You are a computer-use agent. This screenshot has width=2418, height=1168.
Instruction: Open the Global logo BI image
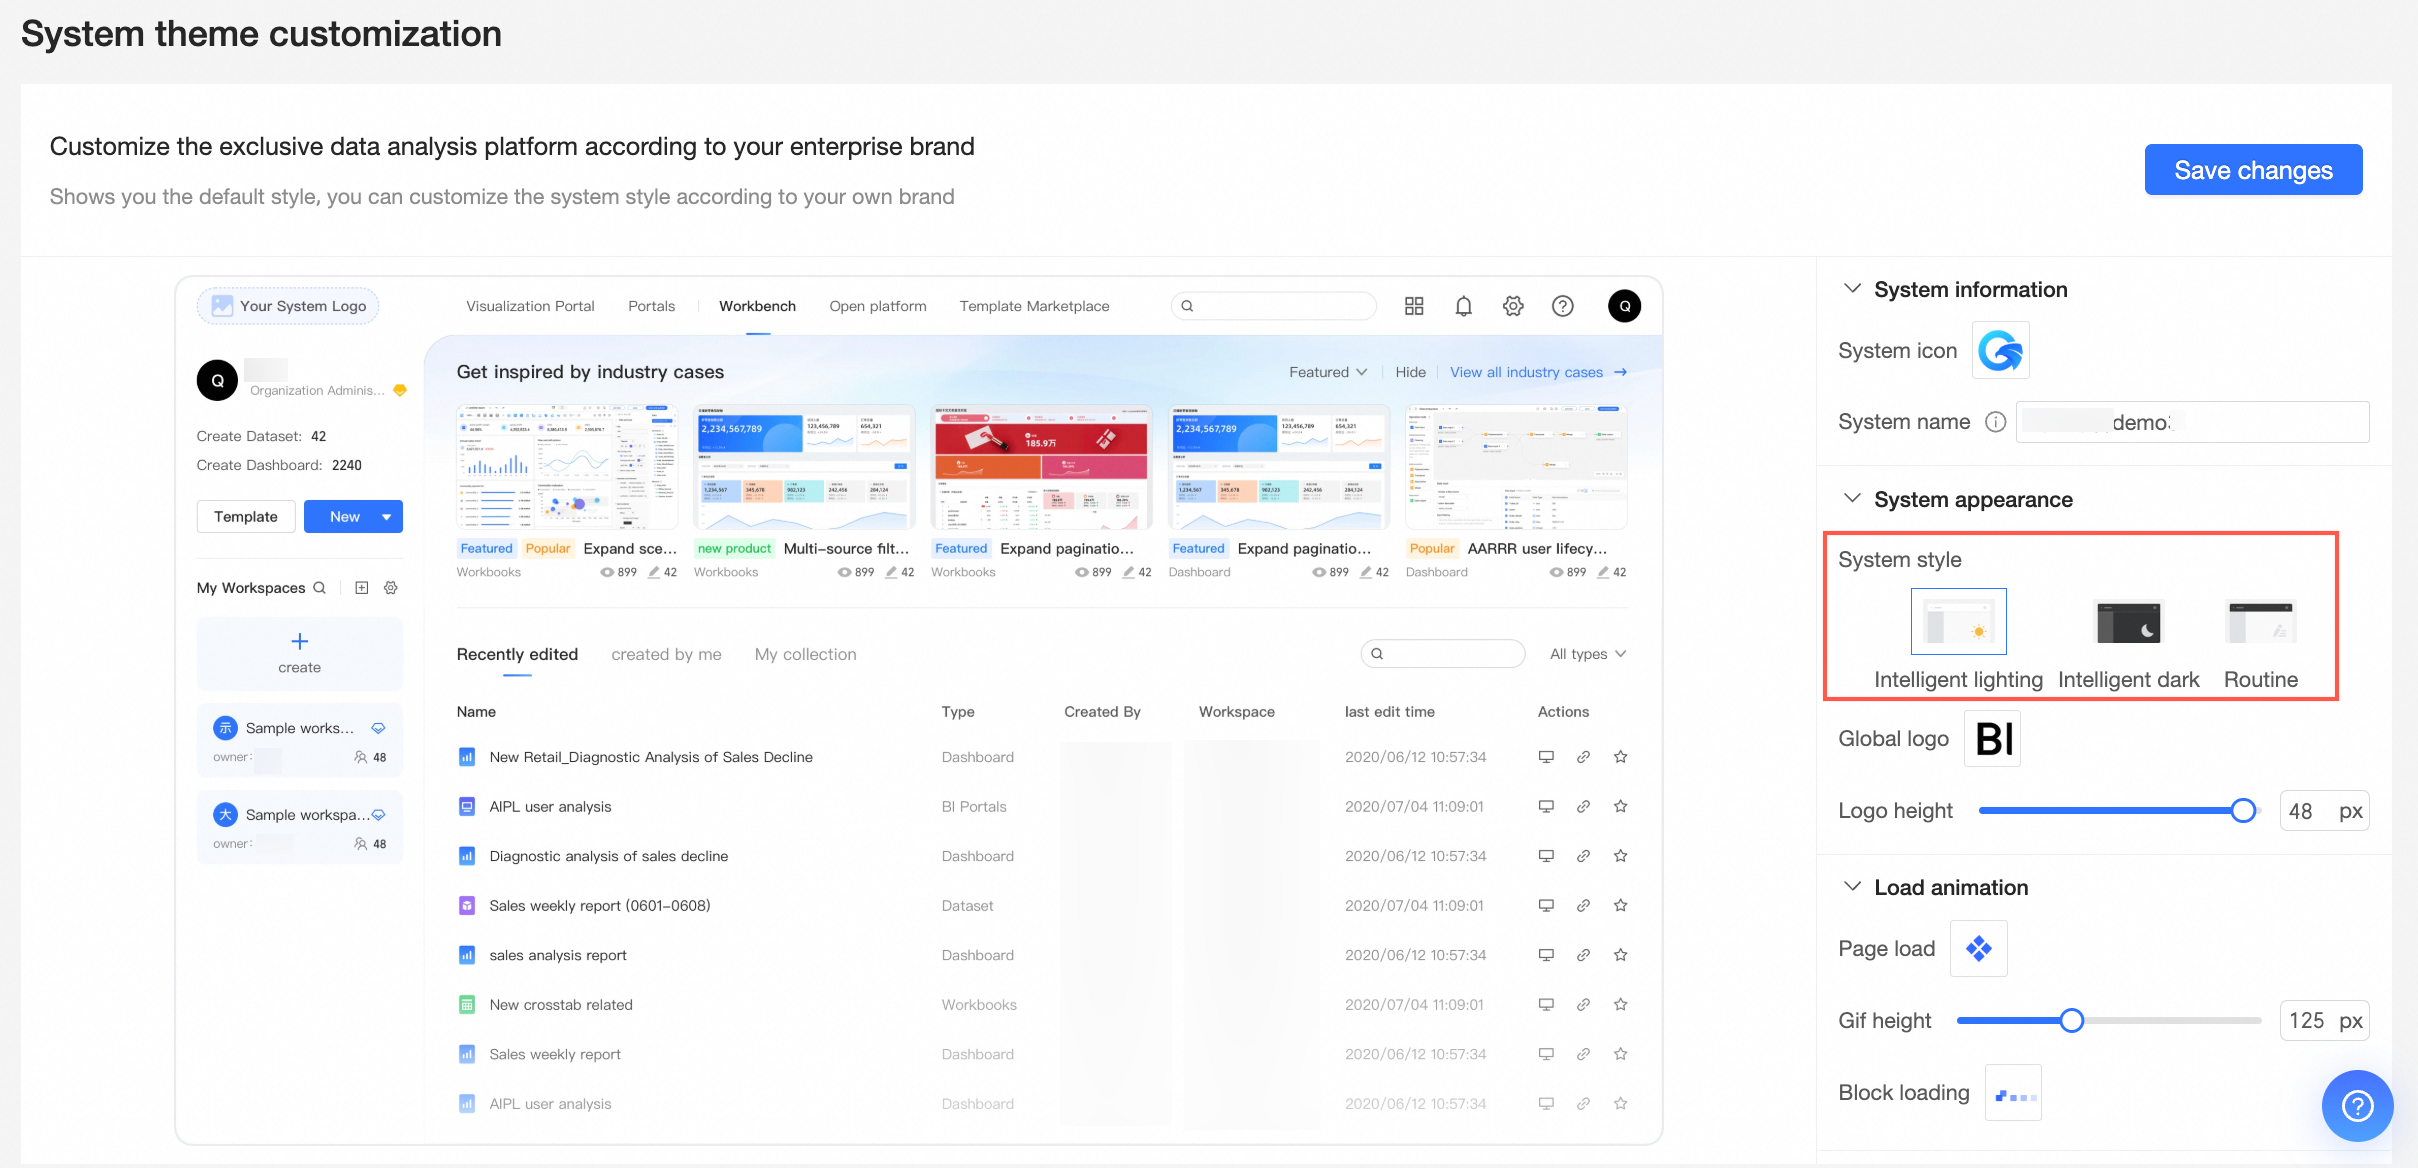(x=1993, y=738)
